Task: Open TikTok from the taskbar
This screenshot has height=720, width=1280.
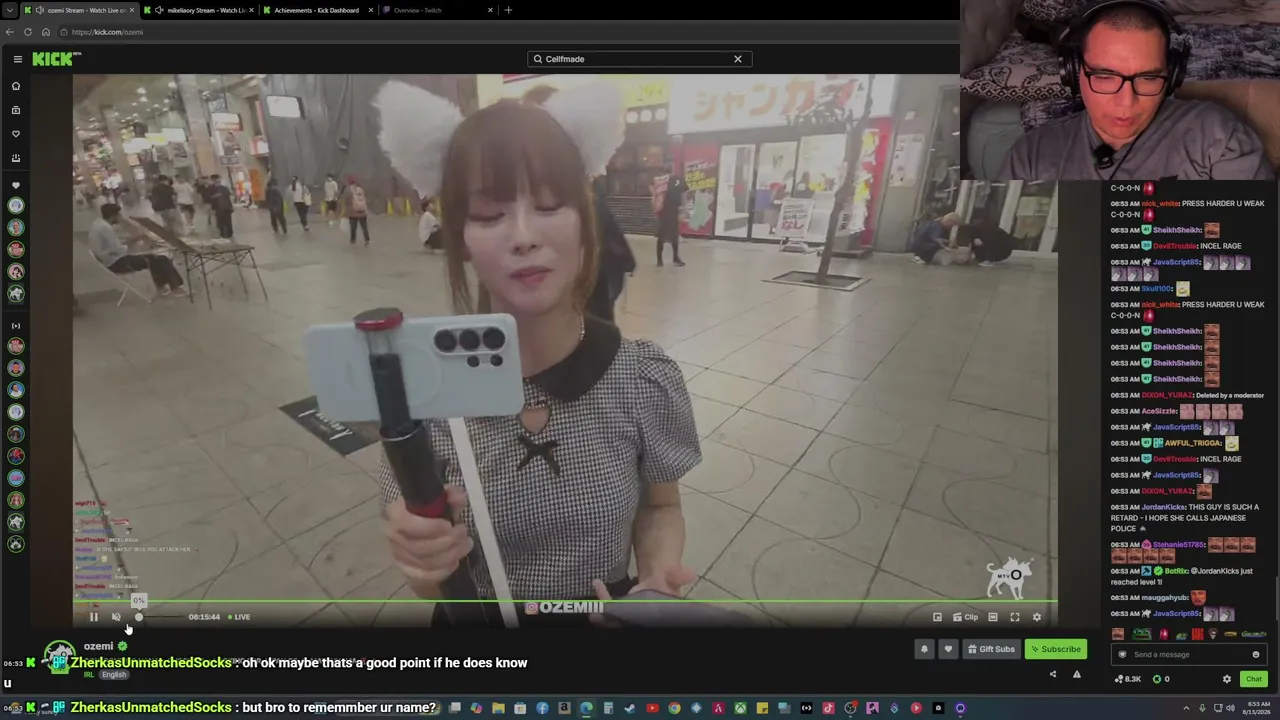Action: click(828, 709)
